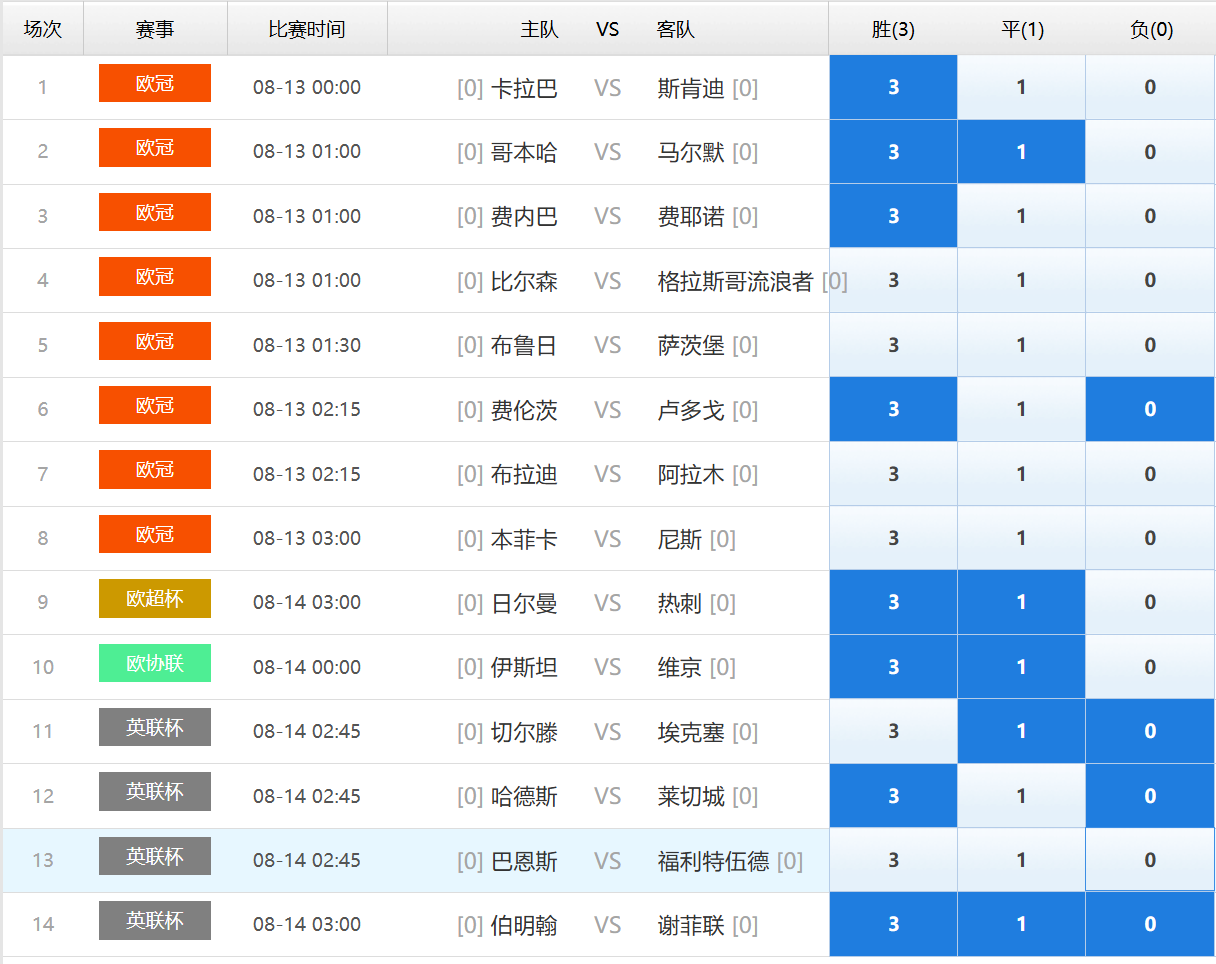Click the 胜(3) column header
1216x964 pixels.
(893, 30)
